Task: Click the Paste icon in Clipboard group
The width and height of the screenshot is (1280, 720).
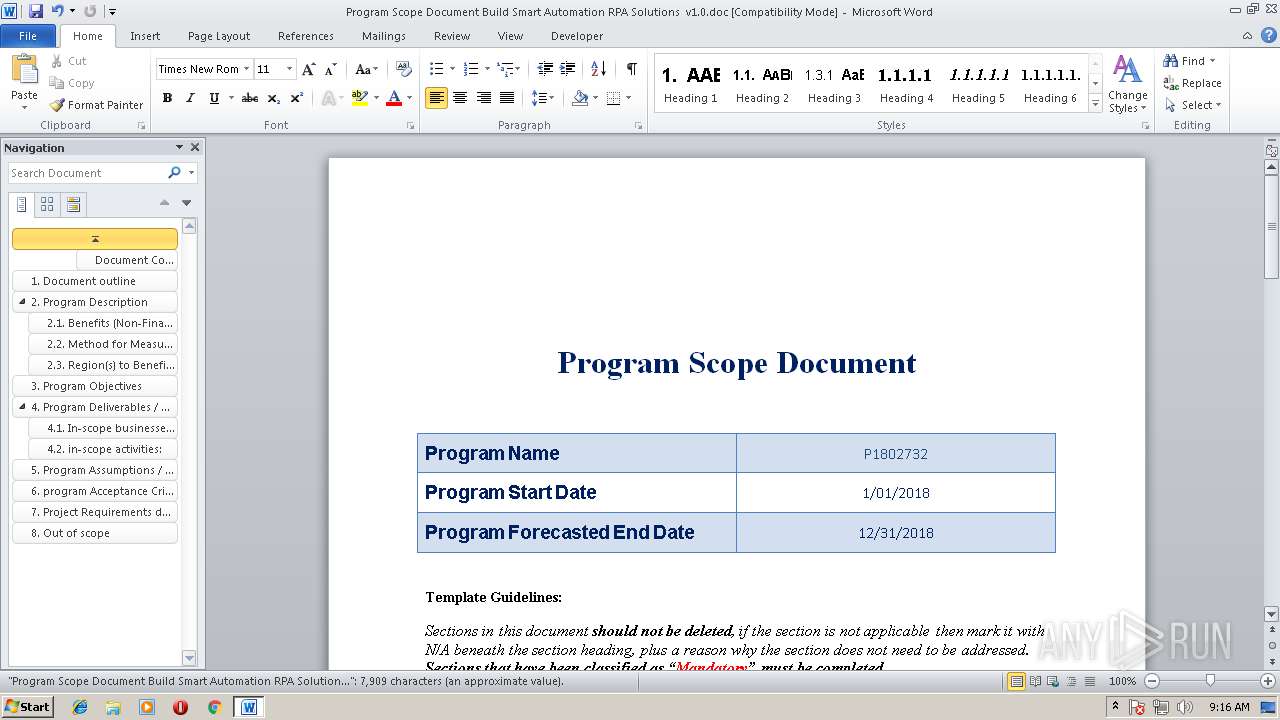Action: tap(24, 71)
